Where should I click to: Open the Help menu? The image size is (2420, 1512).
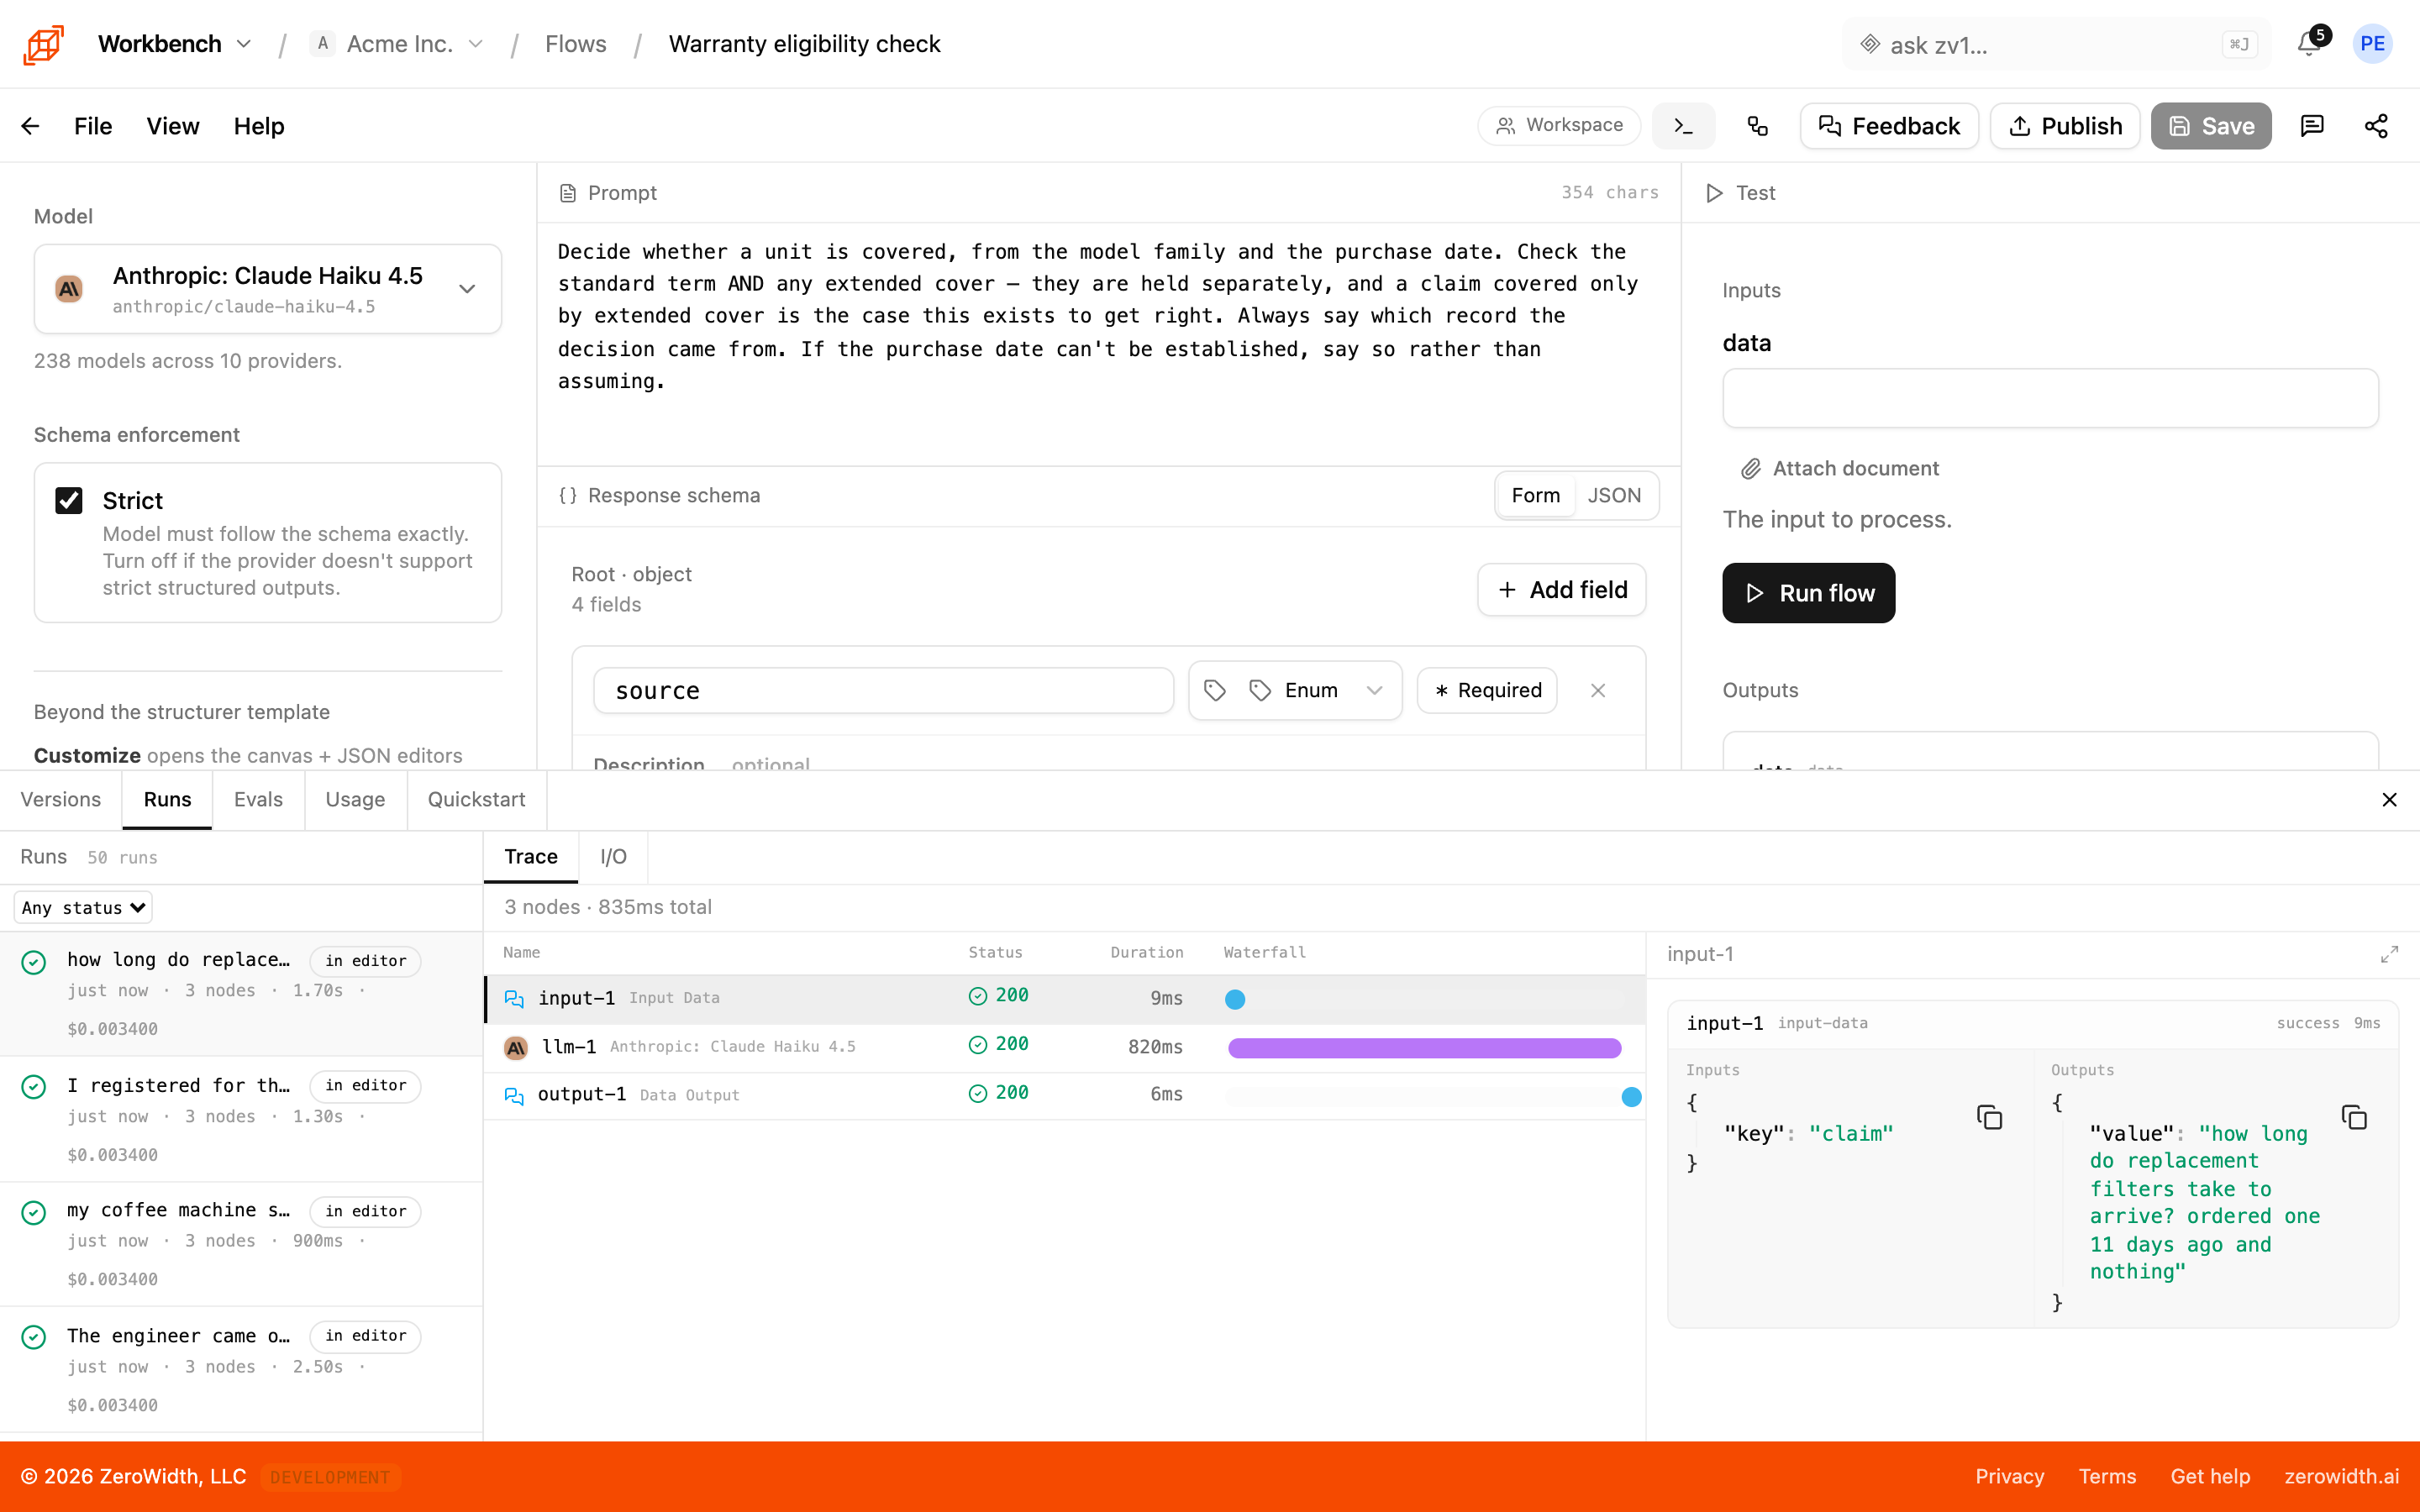click(x=259, y=126)
